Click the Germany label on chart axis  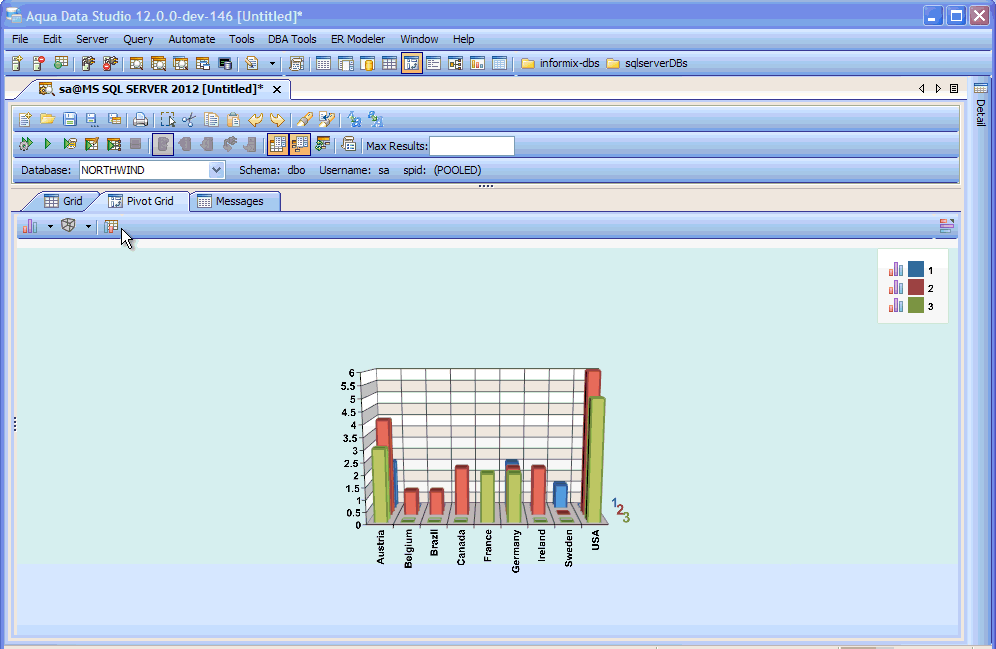tap(515, 551)
